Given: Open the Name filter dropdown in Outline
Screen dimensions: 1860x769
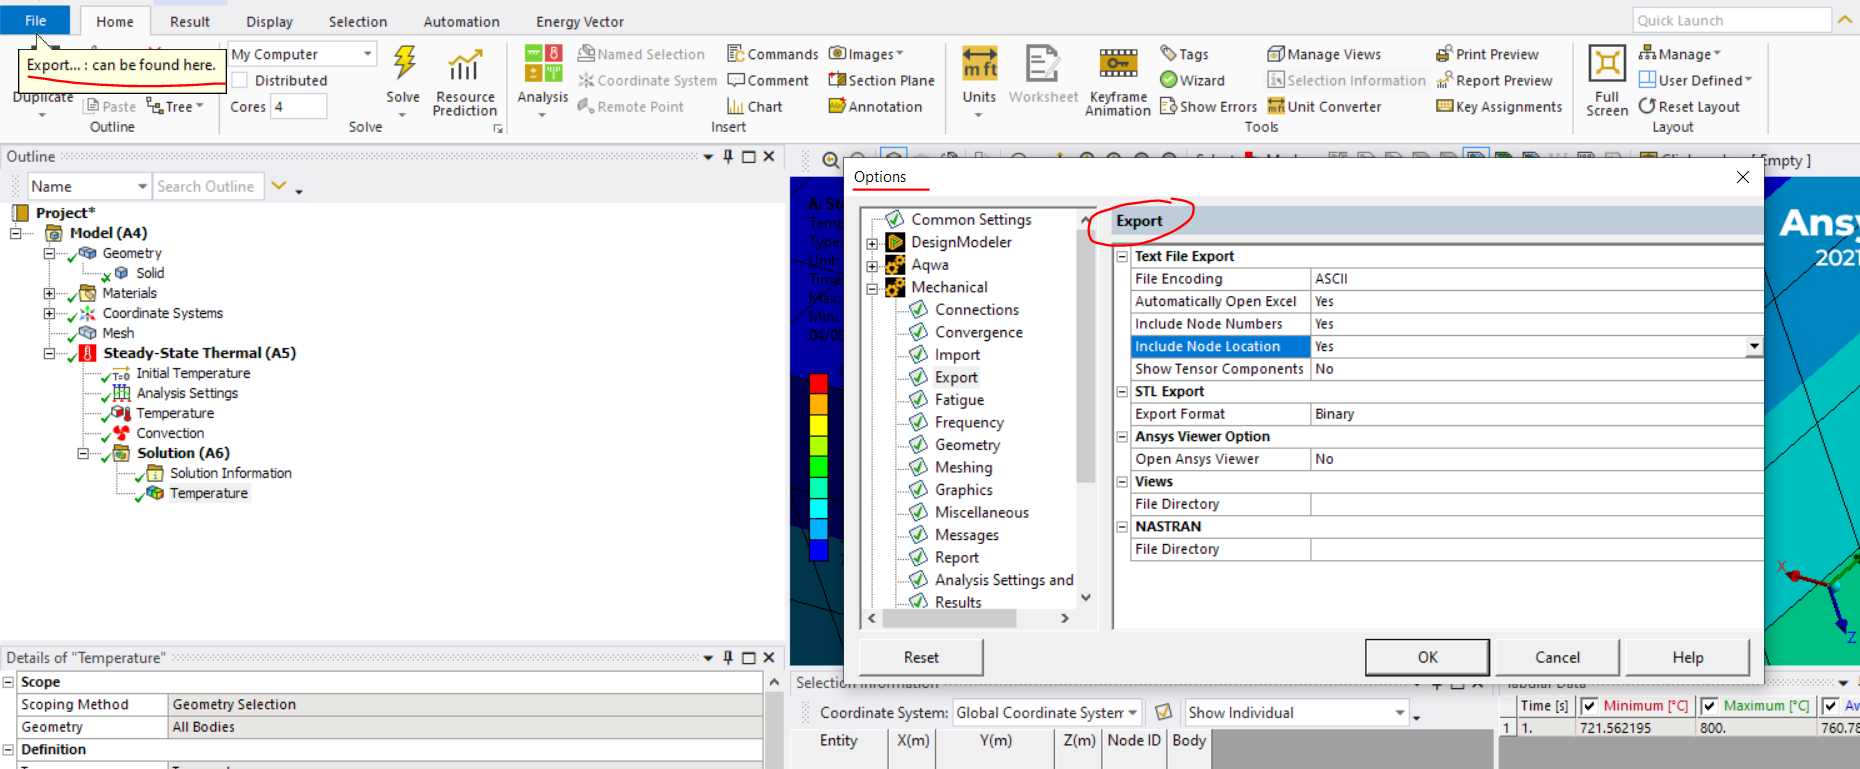Looking at the screenshot, I should point(141,186).
